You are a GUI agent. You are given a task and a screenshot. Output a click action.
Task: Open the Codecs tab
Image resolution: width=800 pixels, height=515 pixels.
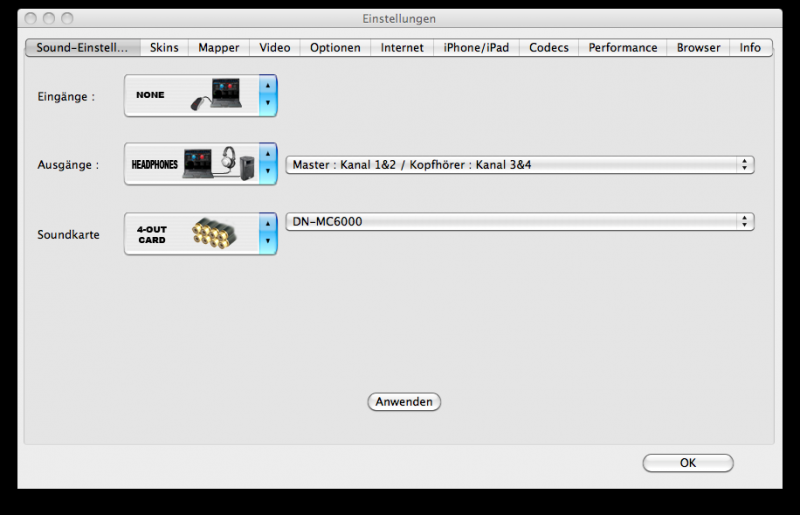548,47
